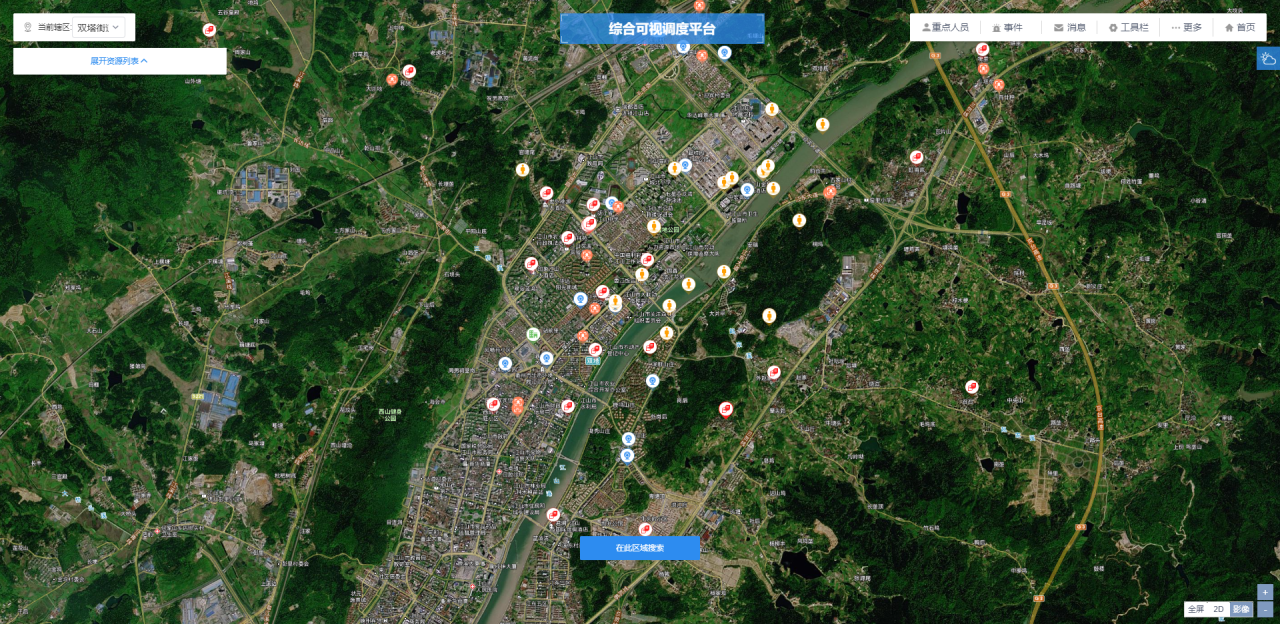
Task: Click the 事件 alarm icon
Action: tap(996, 27)
